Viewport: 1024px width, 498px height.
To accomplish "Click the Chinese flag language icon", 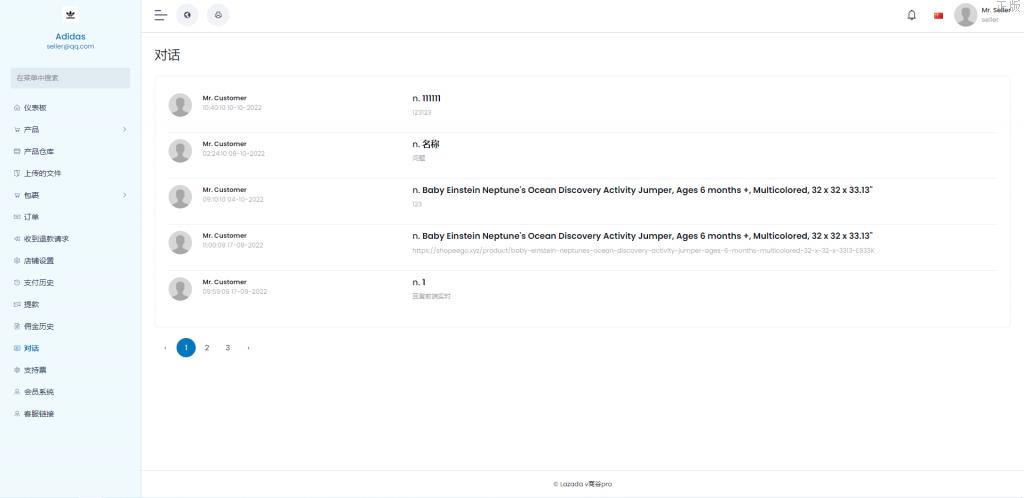I will [938, 15].
